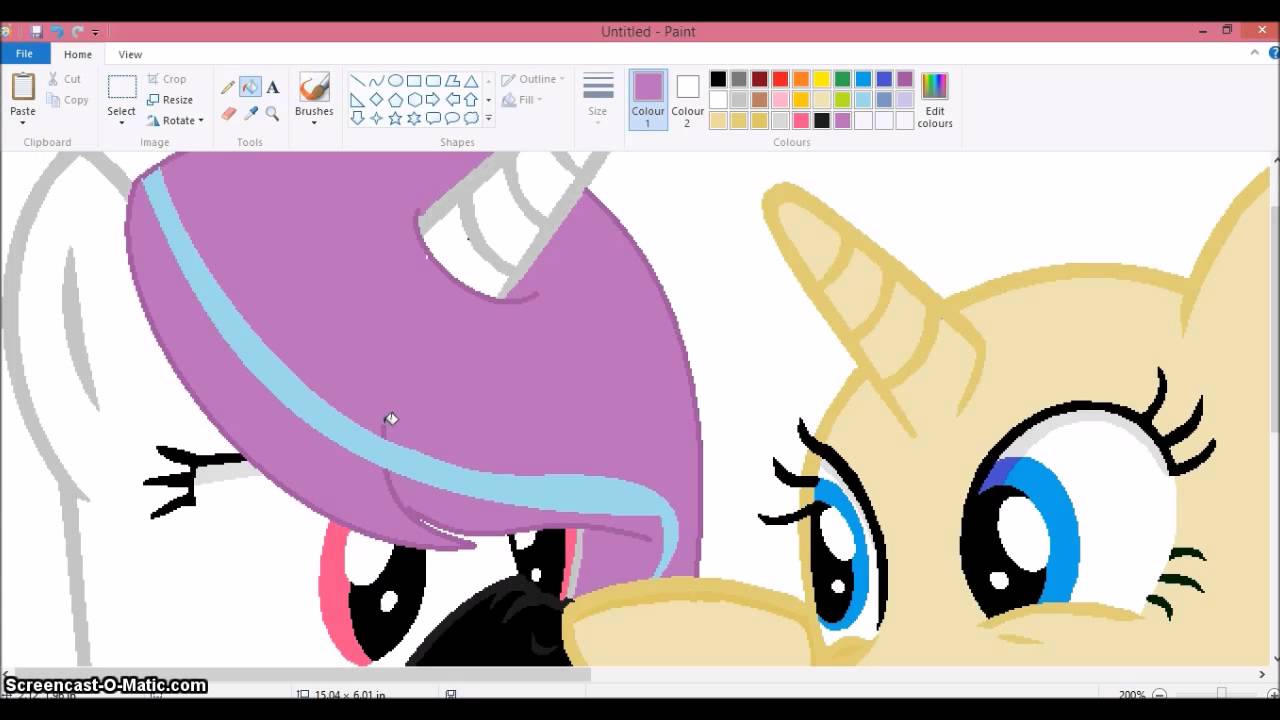Choose the Triangle shape
Screen dimensions: 1280x720
click(x=471, y=81)
